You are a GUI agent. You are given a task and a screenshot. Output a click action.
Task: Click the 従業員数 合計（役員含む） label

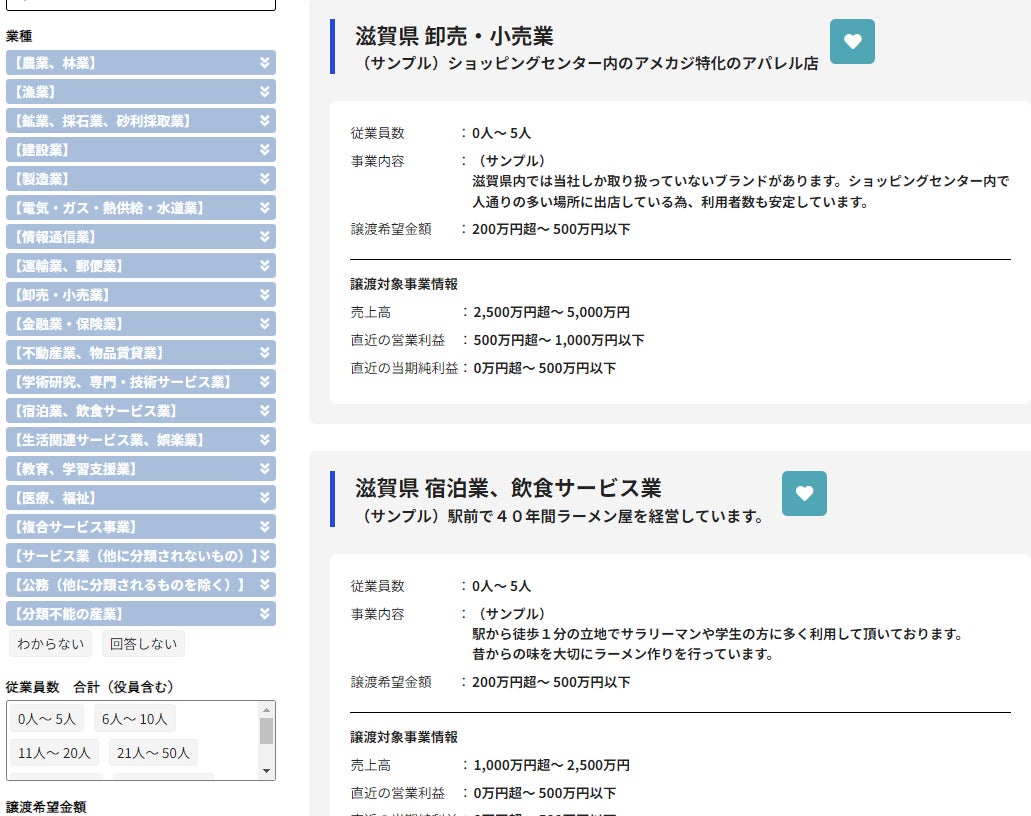coord(90,687)
